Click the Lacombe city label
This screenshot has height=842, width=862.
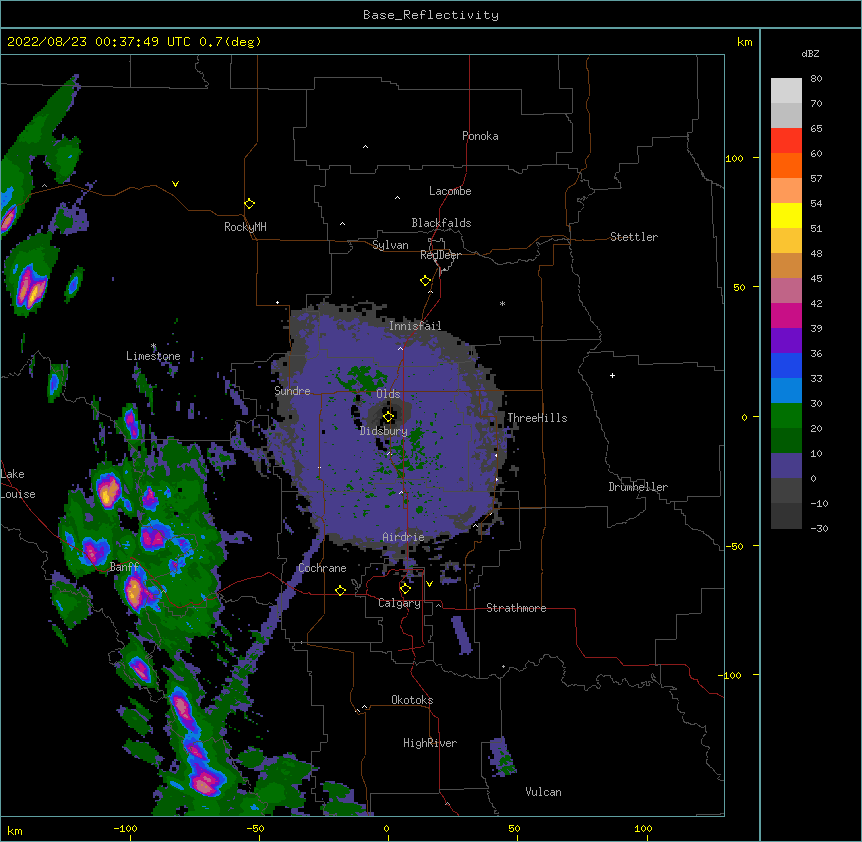coord(450,191)
